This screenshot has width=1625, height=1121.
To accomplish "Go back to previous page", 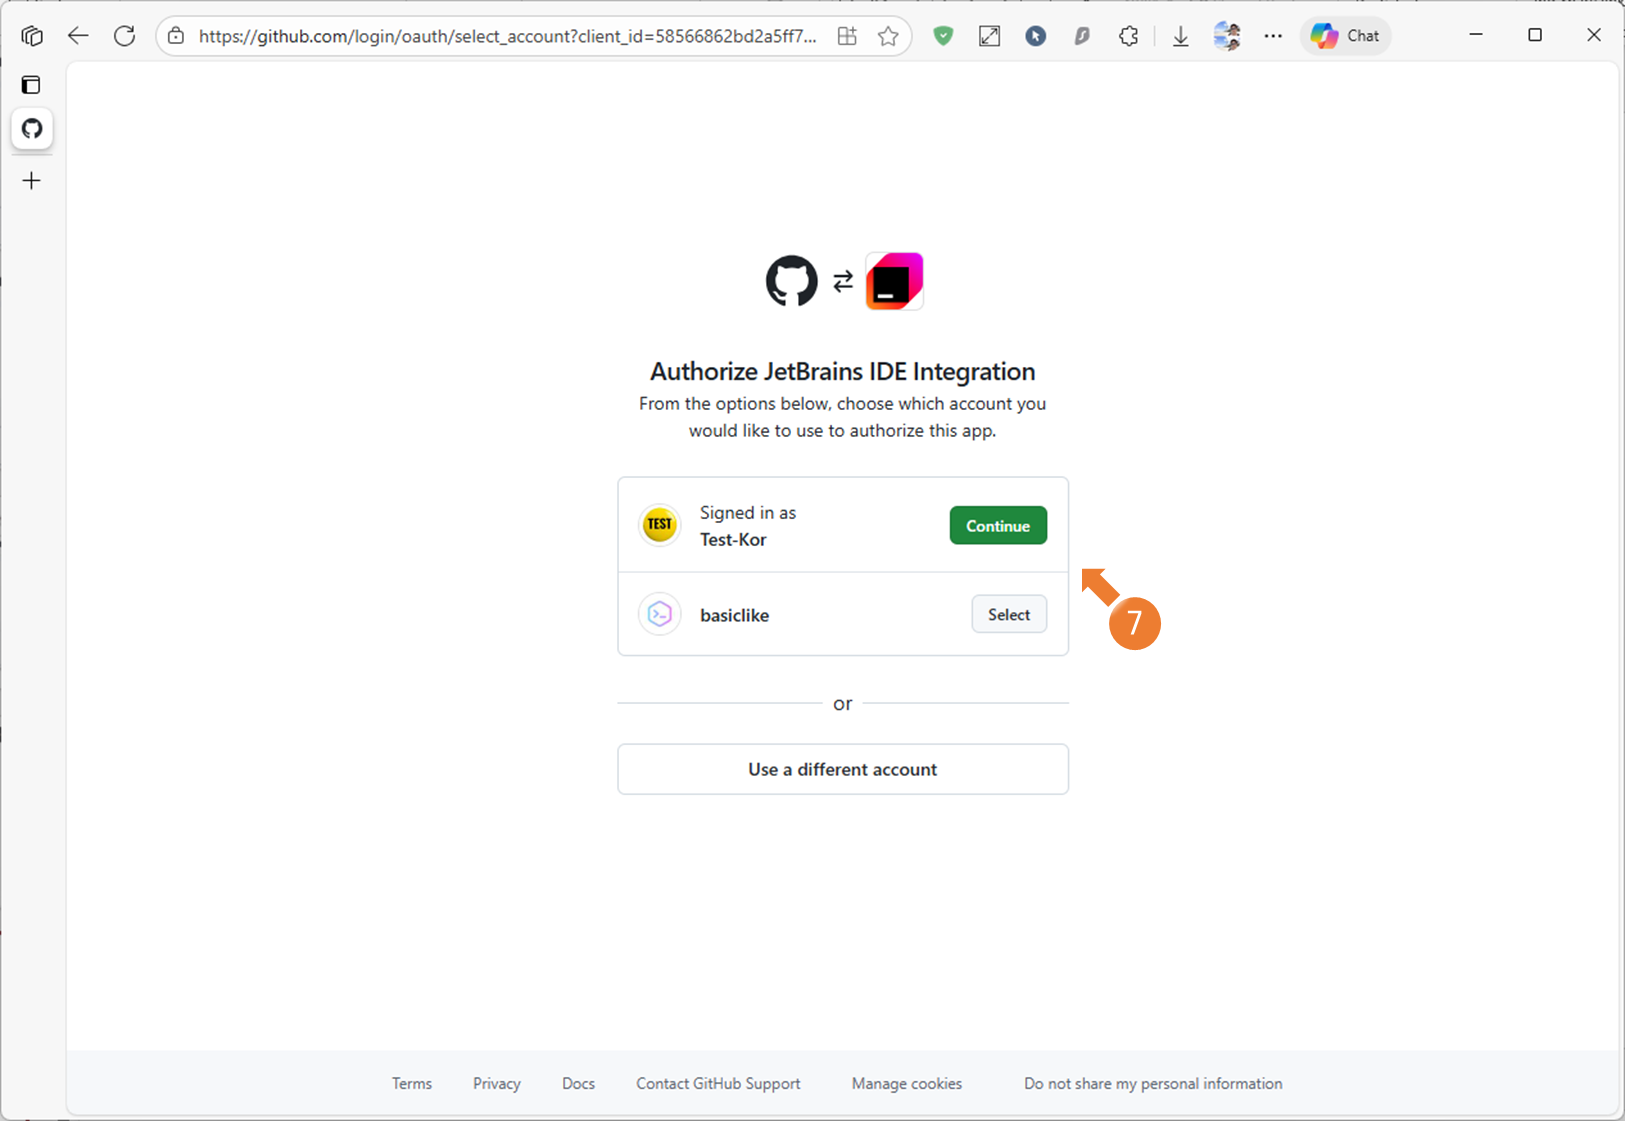I will [78, 36].
